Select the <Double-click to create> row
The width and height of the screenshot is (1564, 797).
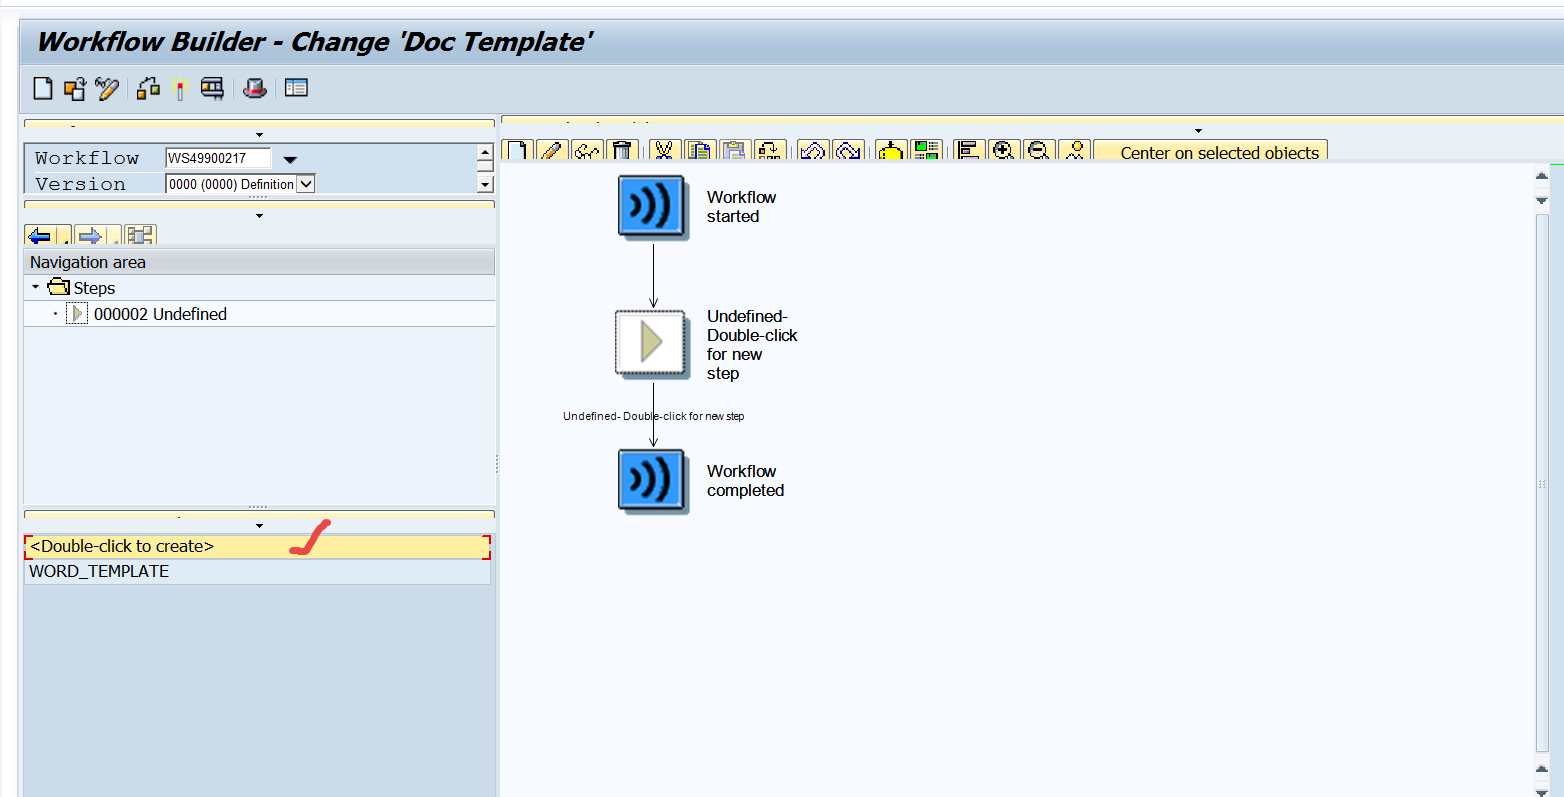click(258, 547)
